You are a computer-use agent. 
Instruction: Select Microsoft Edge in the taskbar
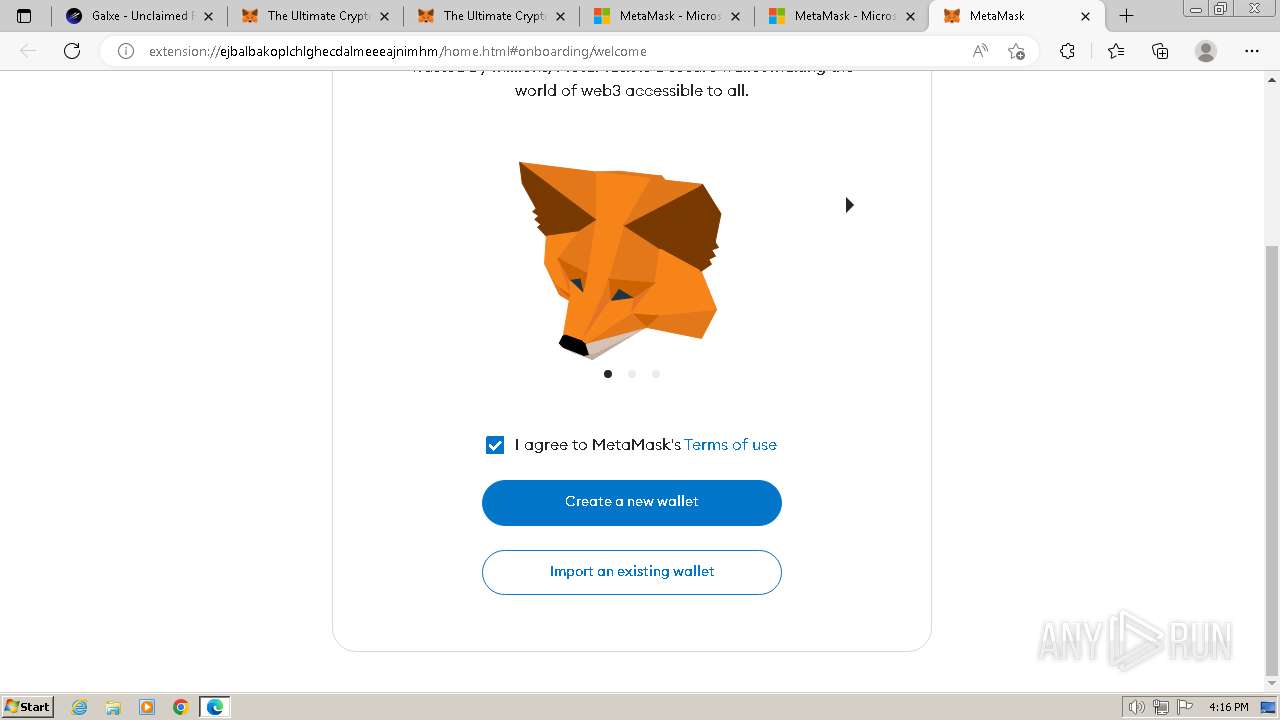point(214,707)
